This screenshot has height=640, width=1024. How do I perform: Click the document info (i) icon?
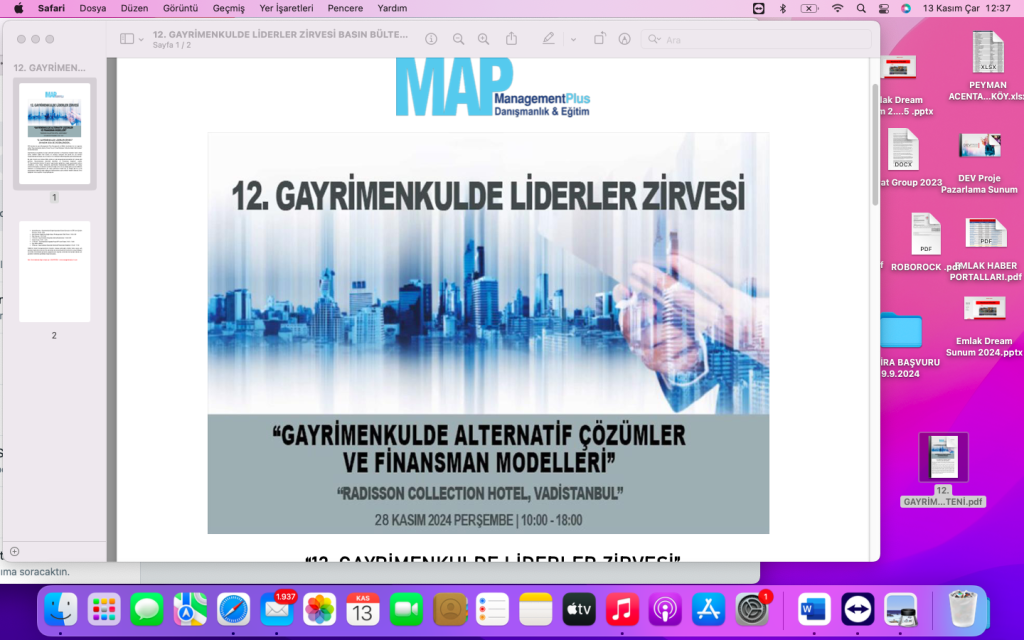[x=432, y=39]
